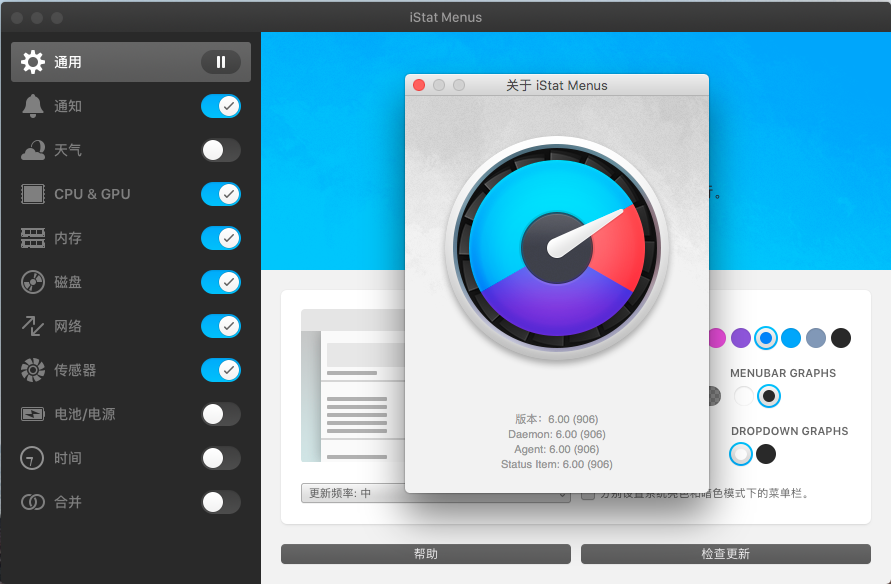Choose white for Menubar Graphs
This screenshot has width=891, height=584.
(744, 396)
